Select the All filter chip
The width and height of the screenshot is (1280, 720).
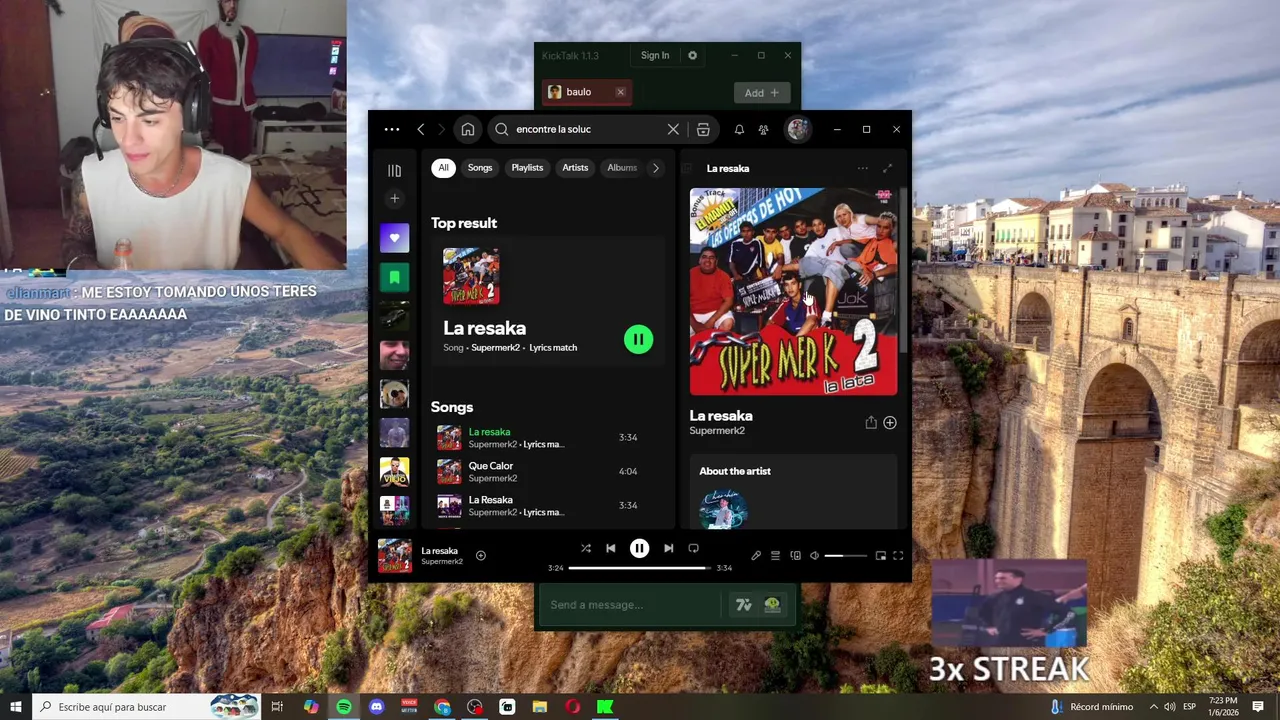(x=443, y=168)
